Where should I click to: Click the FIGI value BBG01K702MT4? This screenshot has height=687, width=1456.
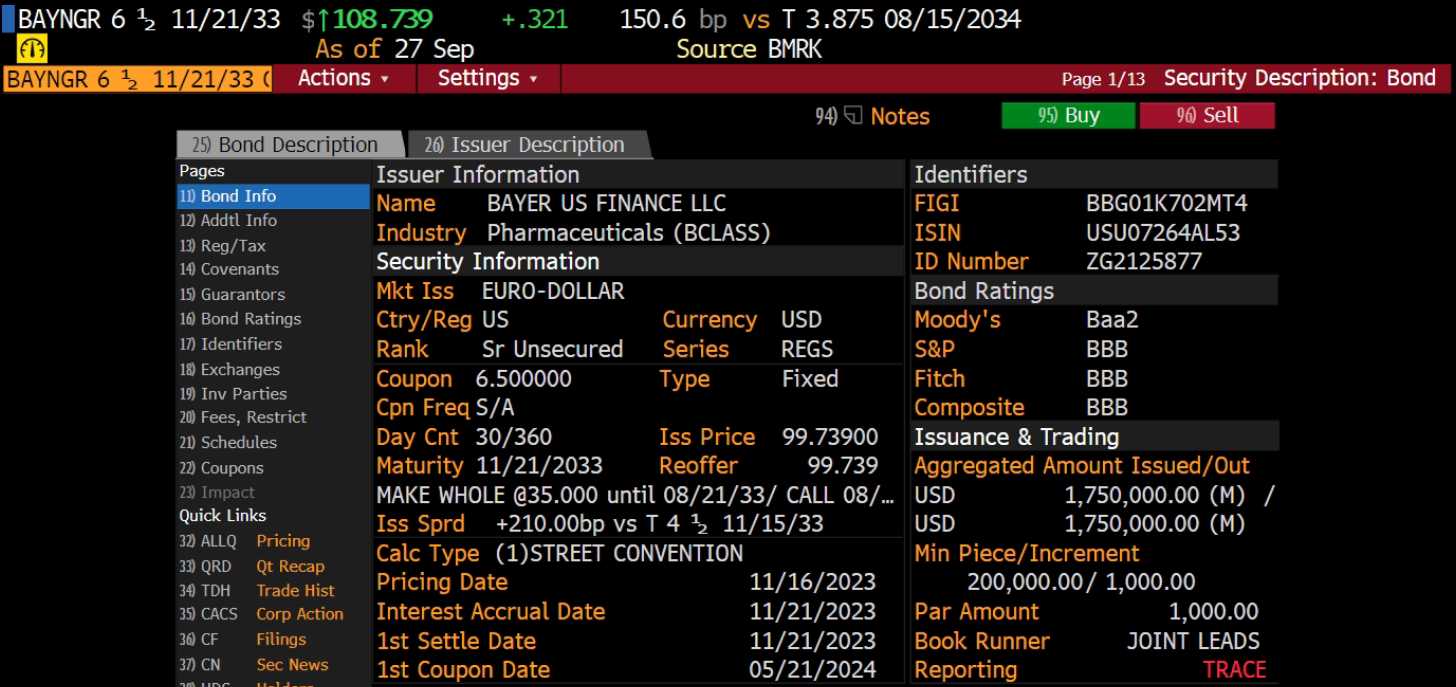click(x=1167, y=204)
